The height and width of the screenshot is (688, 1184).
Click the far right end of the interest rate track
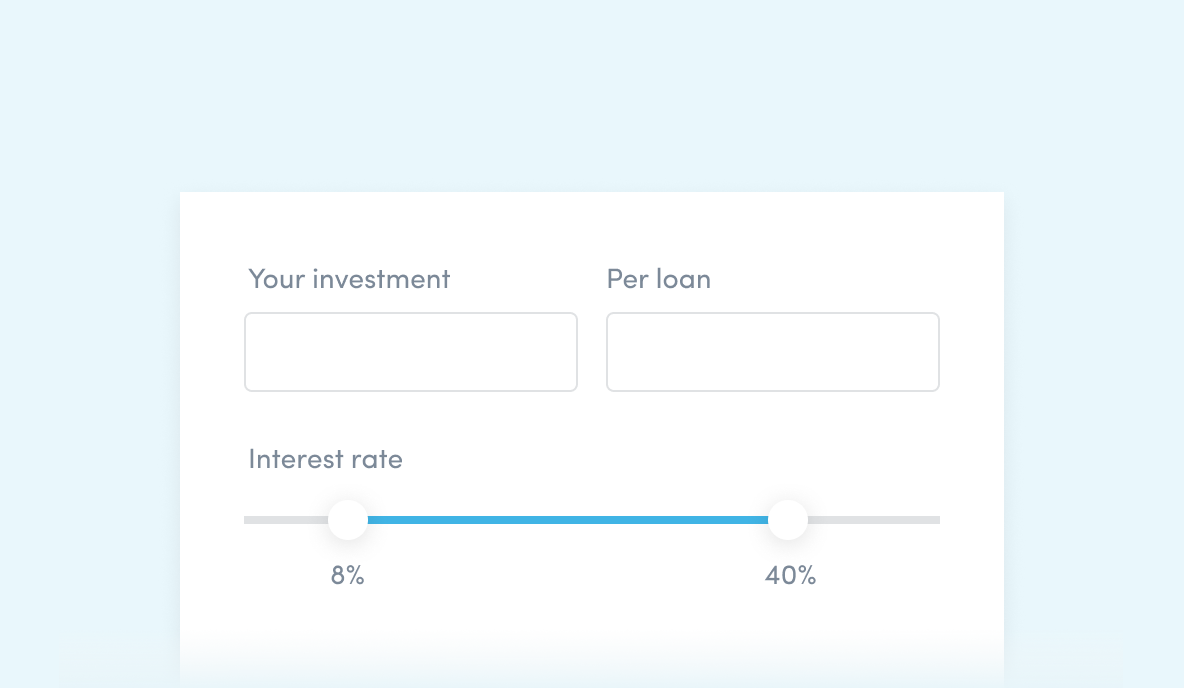935,520
